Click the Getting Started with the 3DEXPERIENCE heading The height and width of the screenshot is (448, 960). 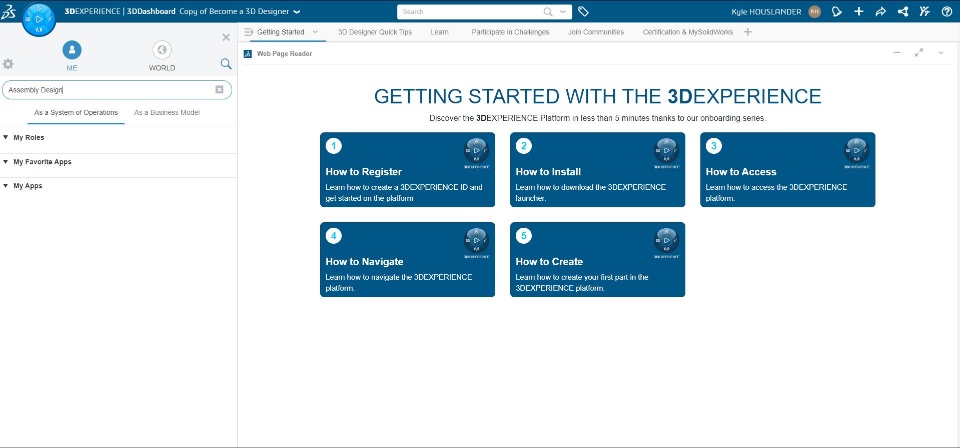point(598,96)
